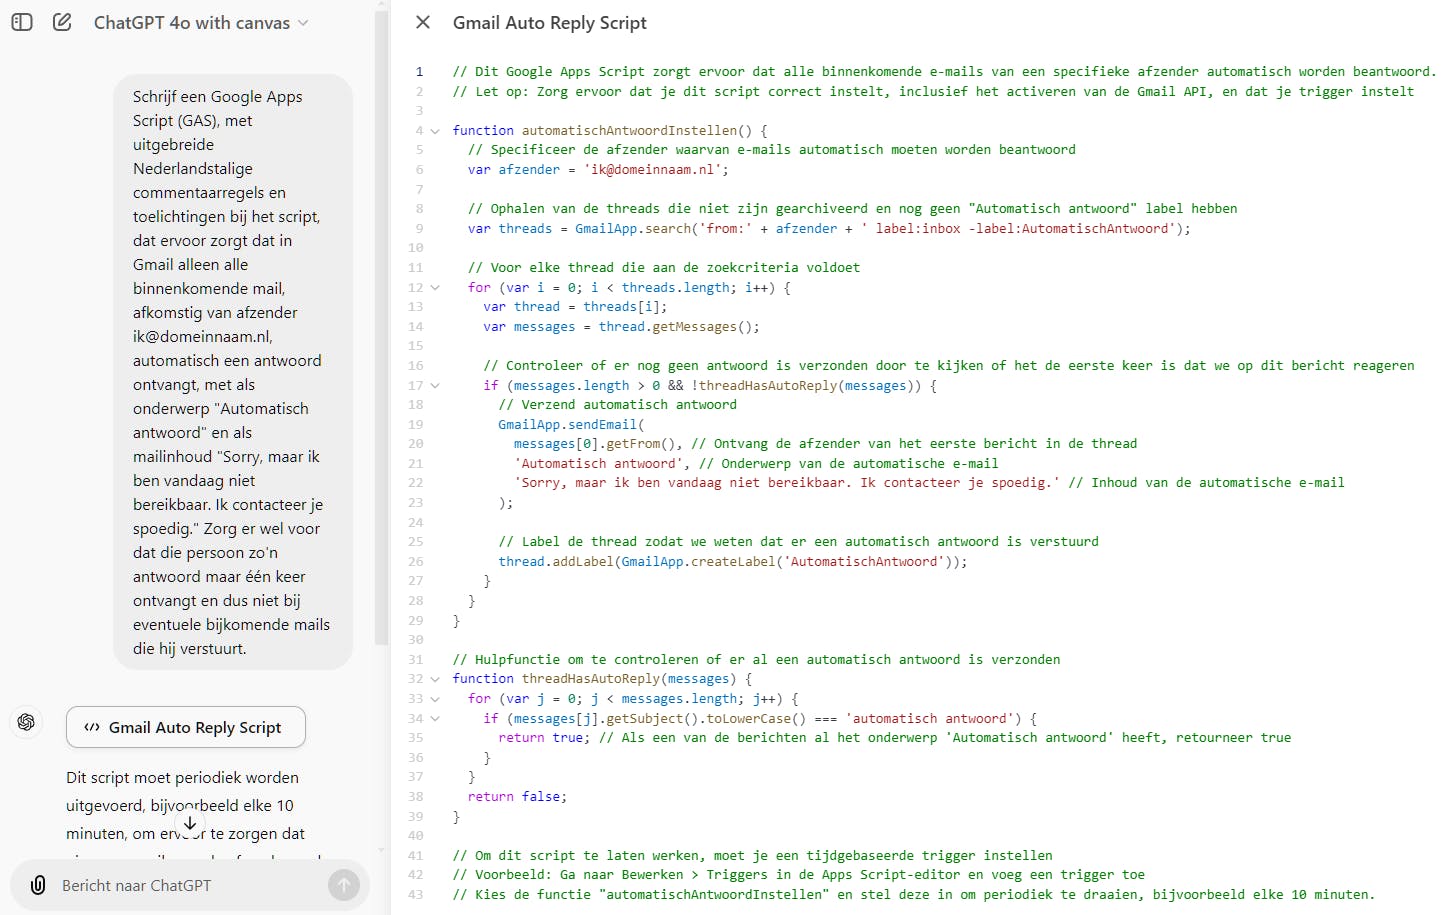This screenshot has height=915, width=1443.
Task: Click the 'GmailApp.sendEmail(' line
Action: pyautogui.click(x=571, y=424)
